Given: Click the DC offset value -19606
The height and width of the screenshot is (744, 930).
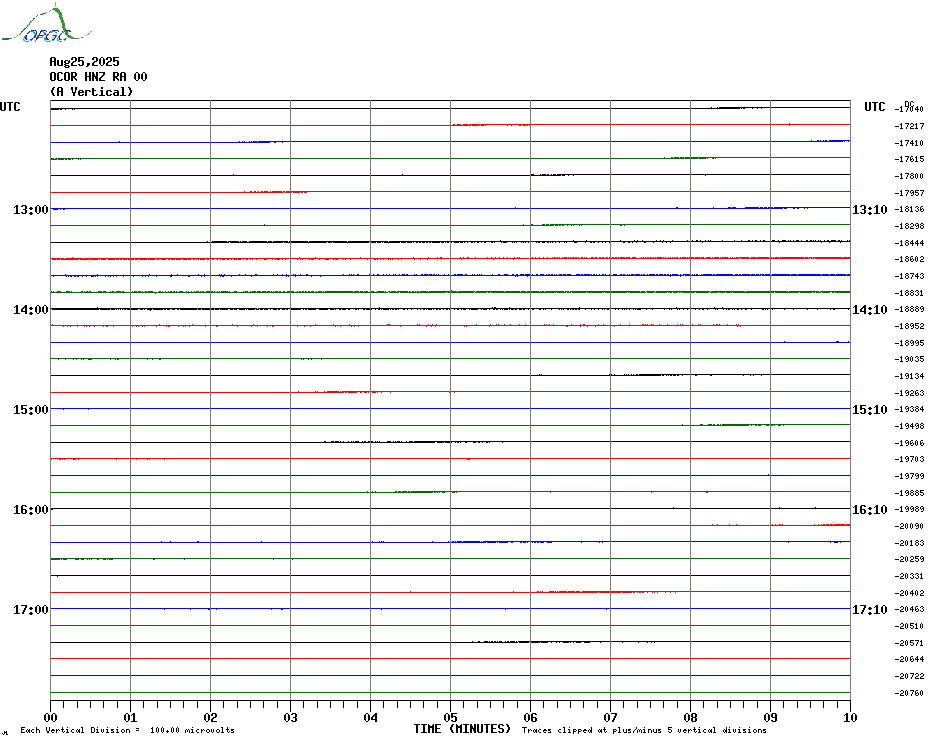Looking at the screenshot, I should (x=909, y=443).
